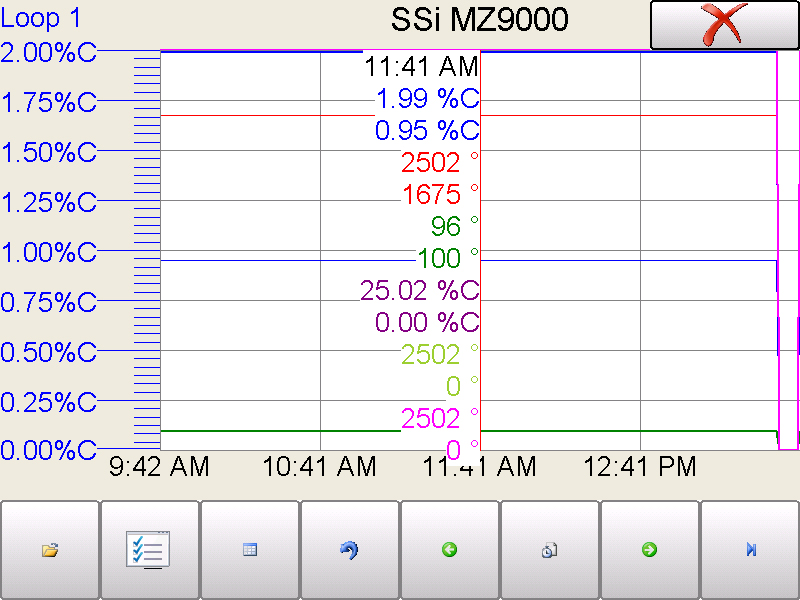Image resolution: width=800 pixels, height=600 pixels.
Task: Click the small table grid icon
Action: 250,550
